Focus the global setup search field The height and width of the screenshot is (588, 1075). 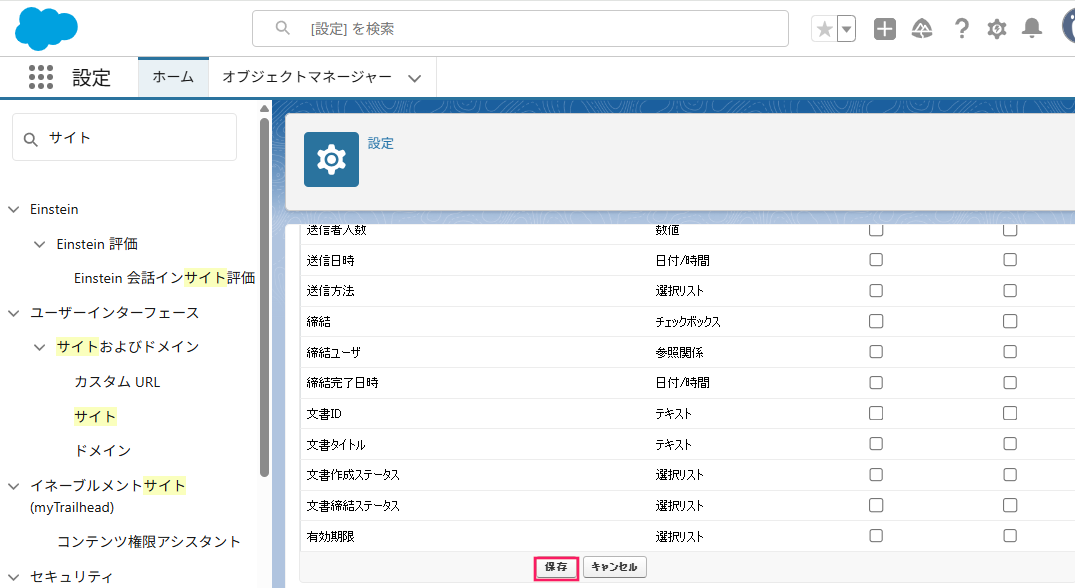[x=520, y=29]
